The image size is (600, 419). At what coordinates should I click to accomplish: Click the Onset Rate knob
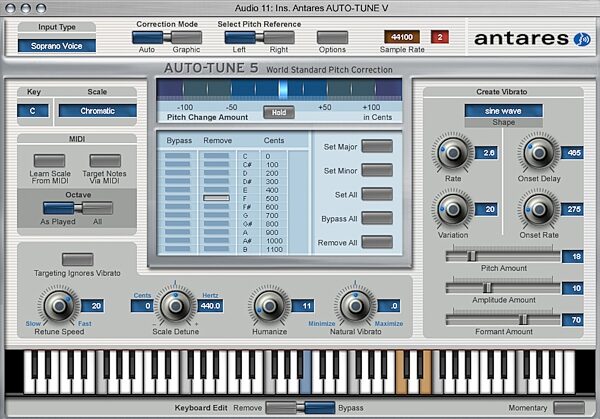[x=539, y=209]
